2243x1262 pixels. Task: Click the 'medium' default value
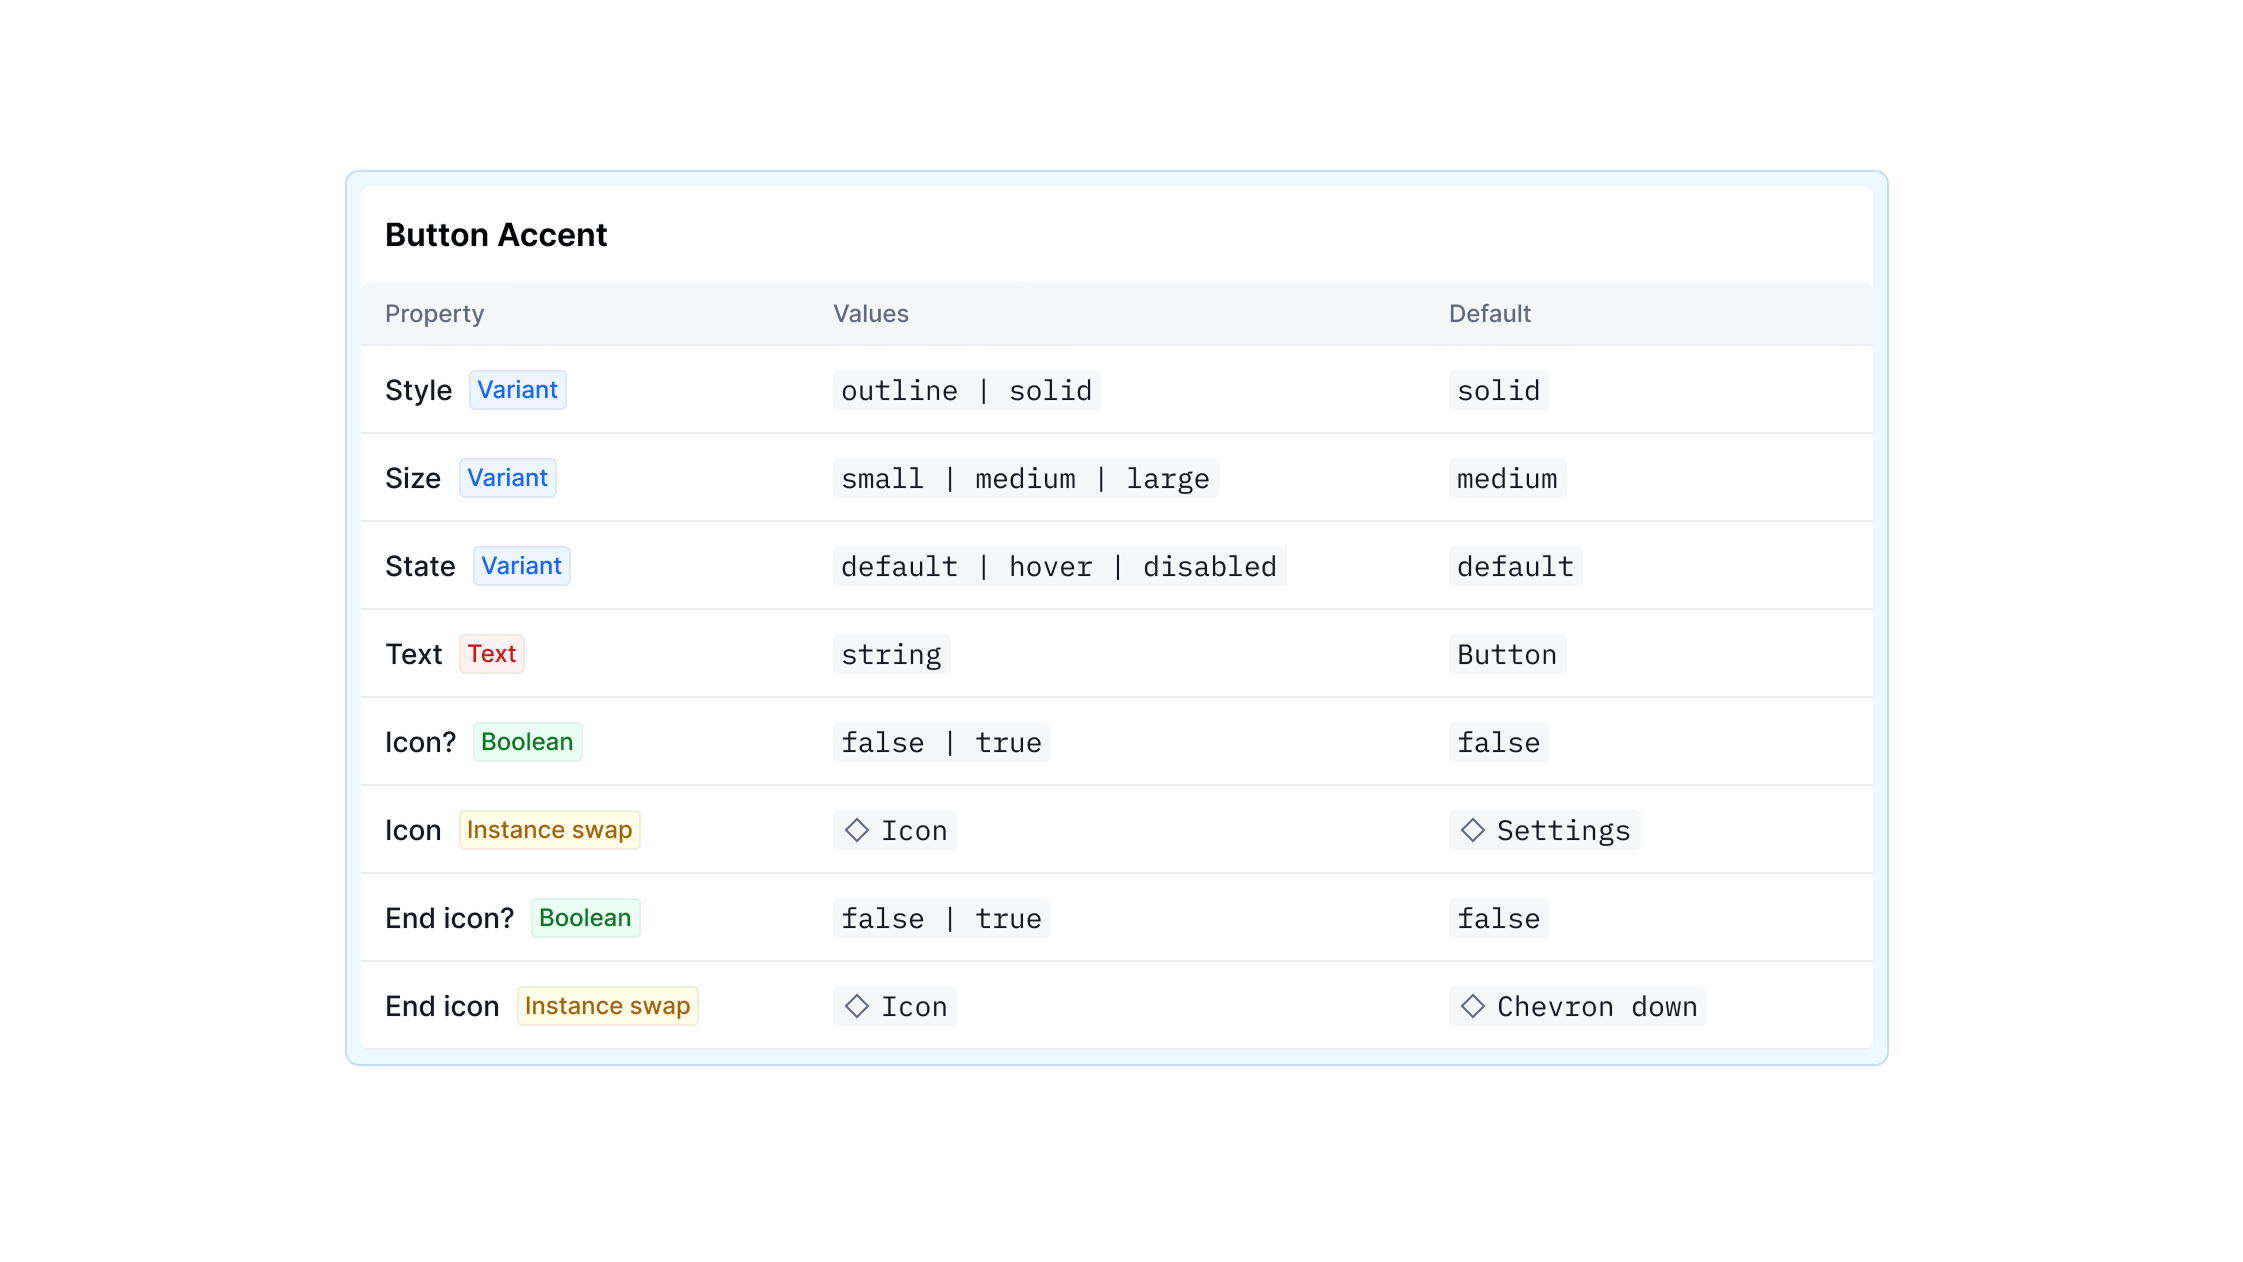(x=1507, y=478)
